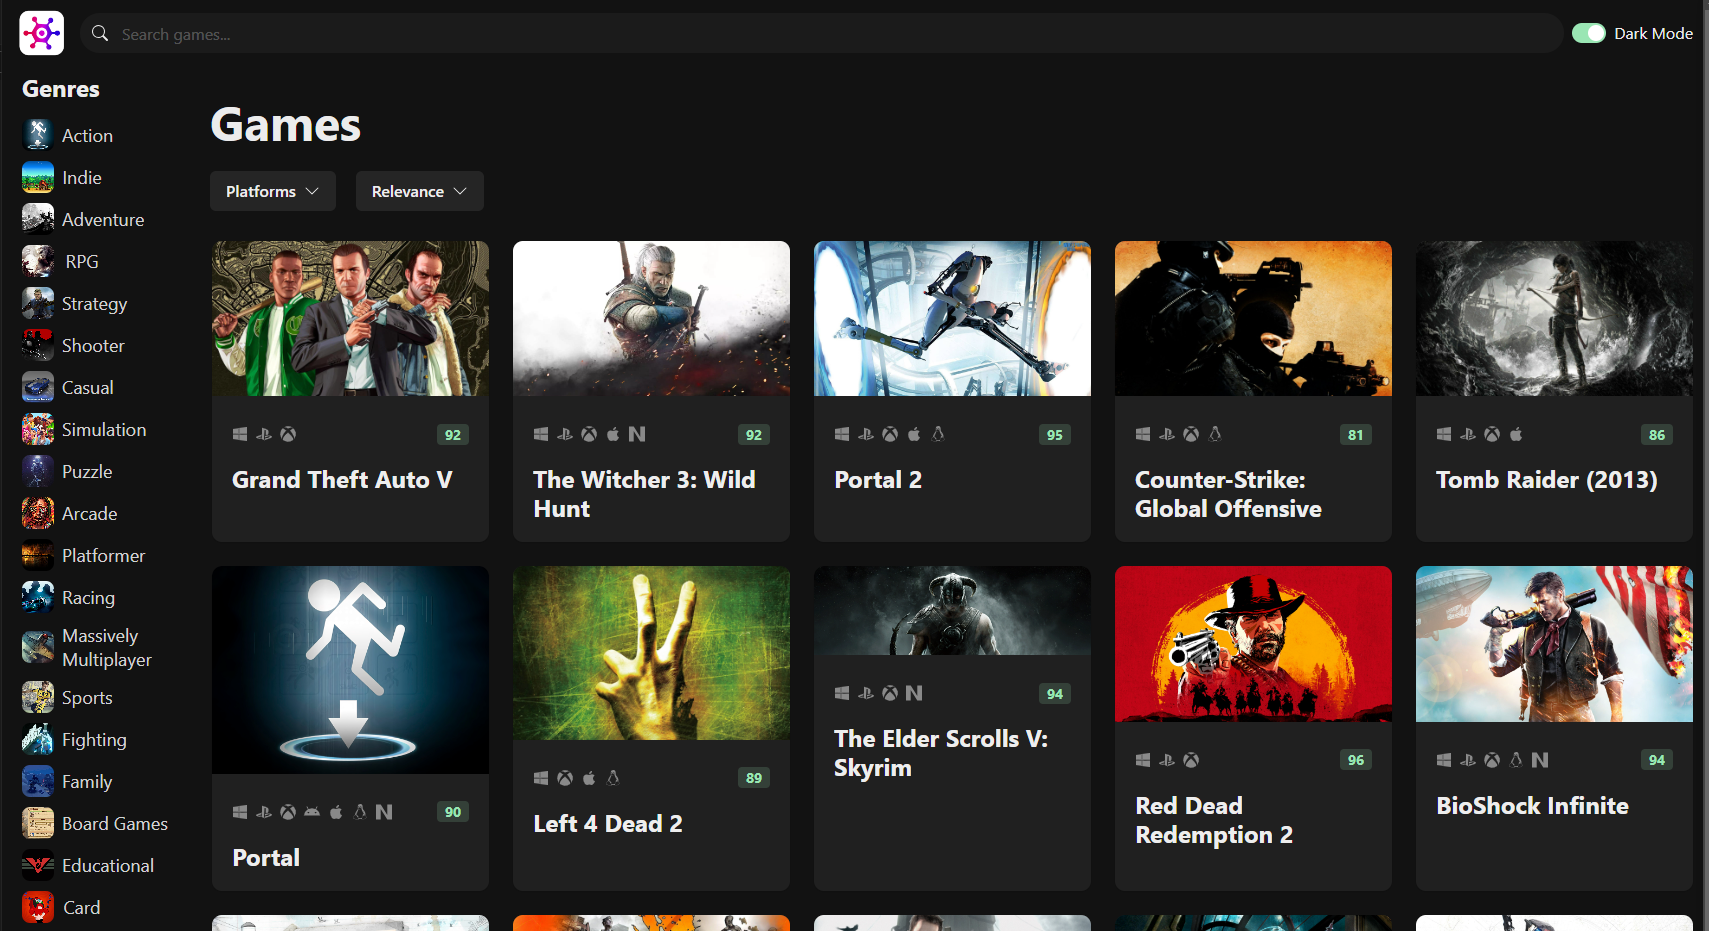Click the purple app logo
The image size is (1709, 931).
click(41, 33)
